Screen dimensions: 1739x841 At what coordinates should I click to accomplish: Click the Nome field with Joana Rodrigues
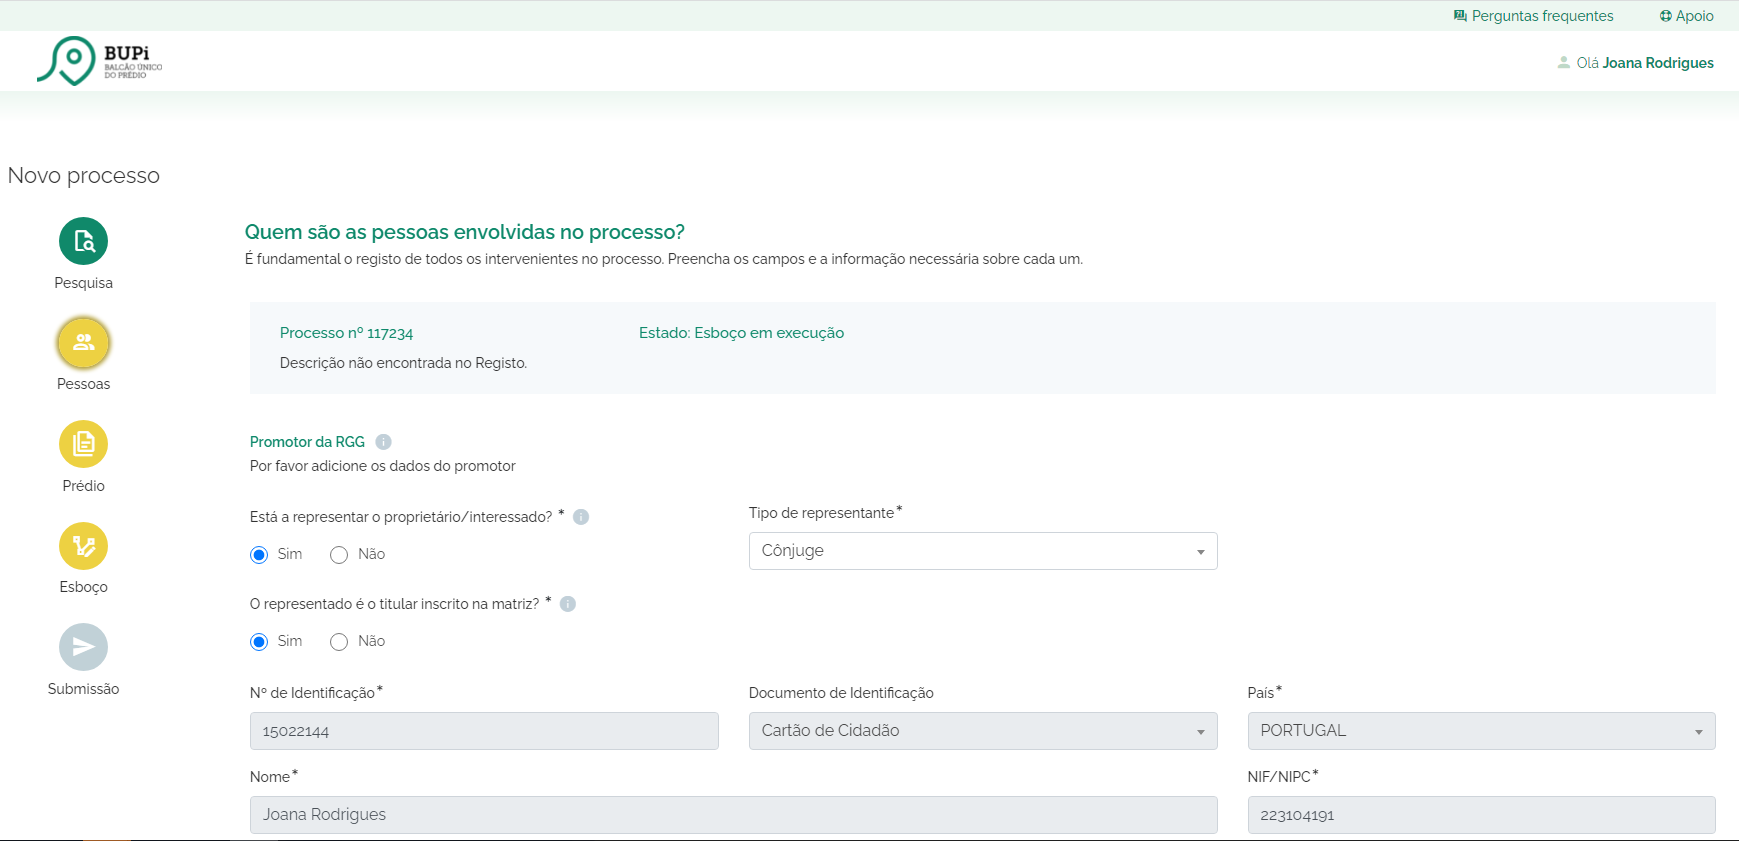click(733, 815)
